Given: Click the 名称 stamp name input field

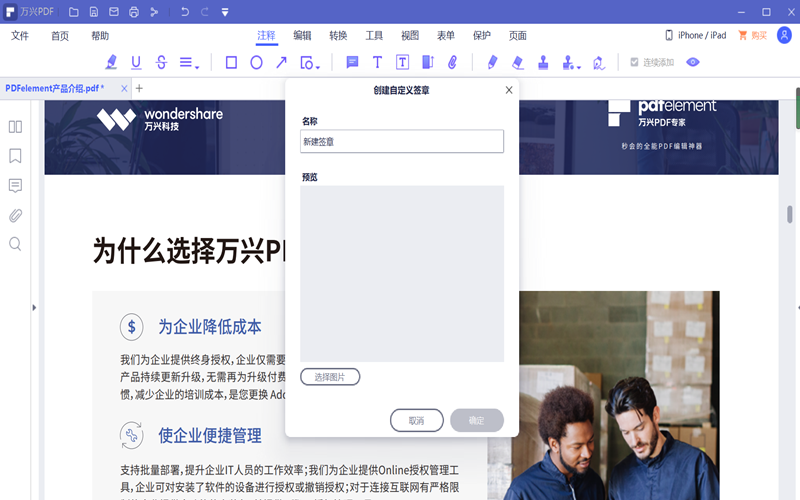Looking at the screenshot, I should tap(402, 141).
